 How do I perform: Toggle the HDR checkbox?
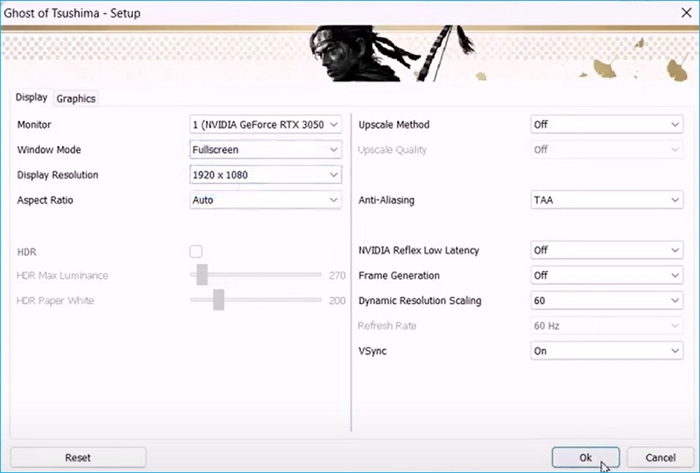pyautogui.click(x=196, y=252)
